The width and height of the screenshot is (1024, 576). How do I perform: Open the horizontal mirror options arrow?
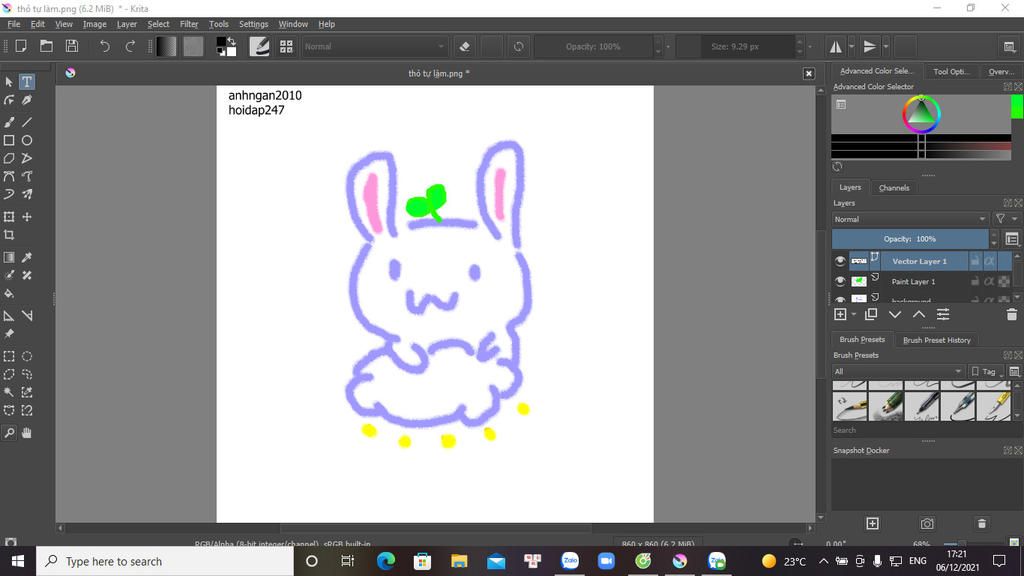click(852, 46)
